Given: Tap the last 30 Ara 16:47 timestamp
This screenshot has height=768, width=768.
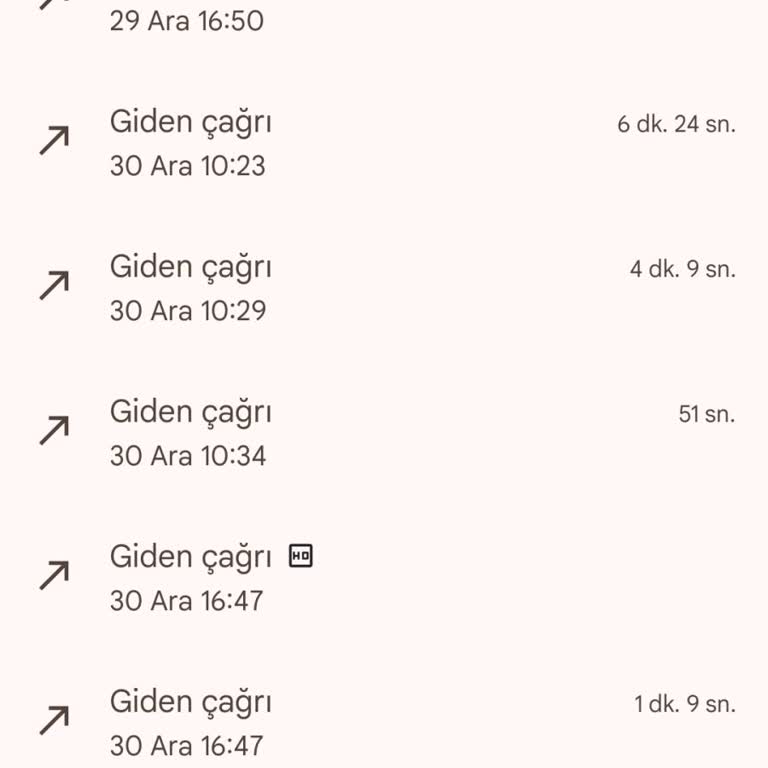Looking at the screenshot, I should coord(186,746).
